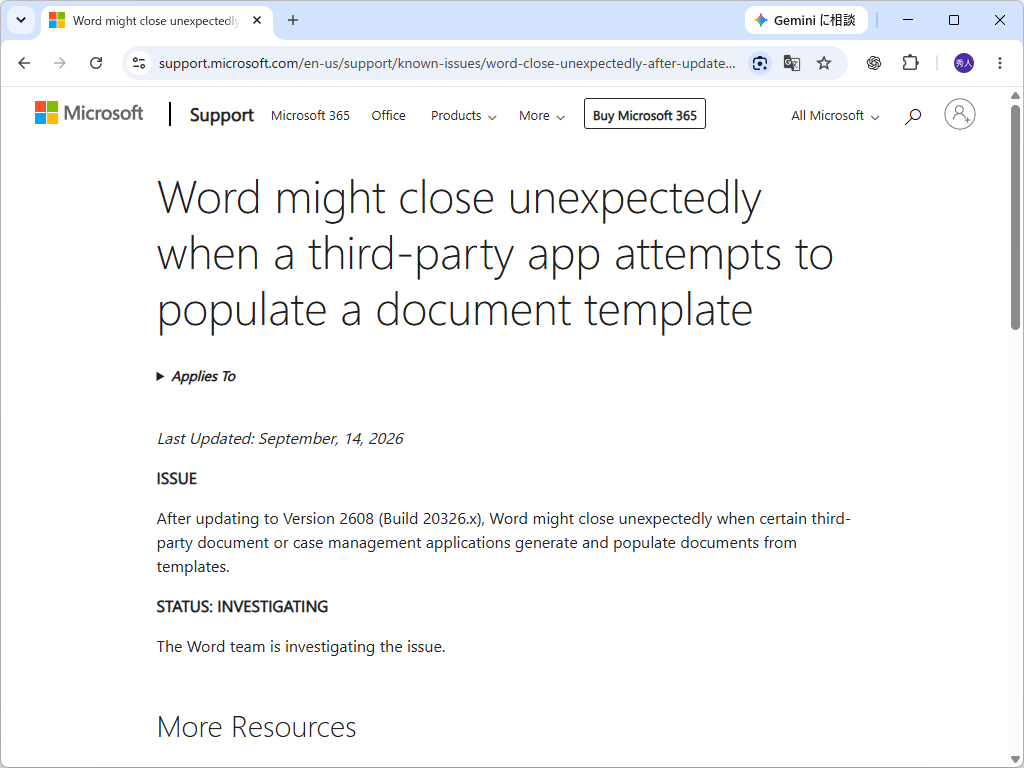
Task: Close the Word might close tab
Action: (x=257, y=20)
